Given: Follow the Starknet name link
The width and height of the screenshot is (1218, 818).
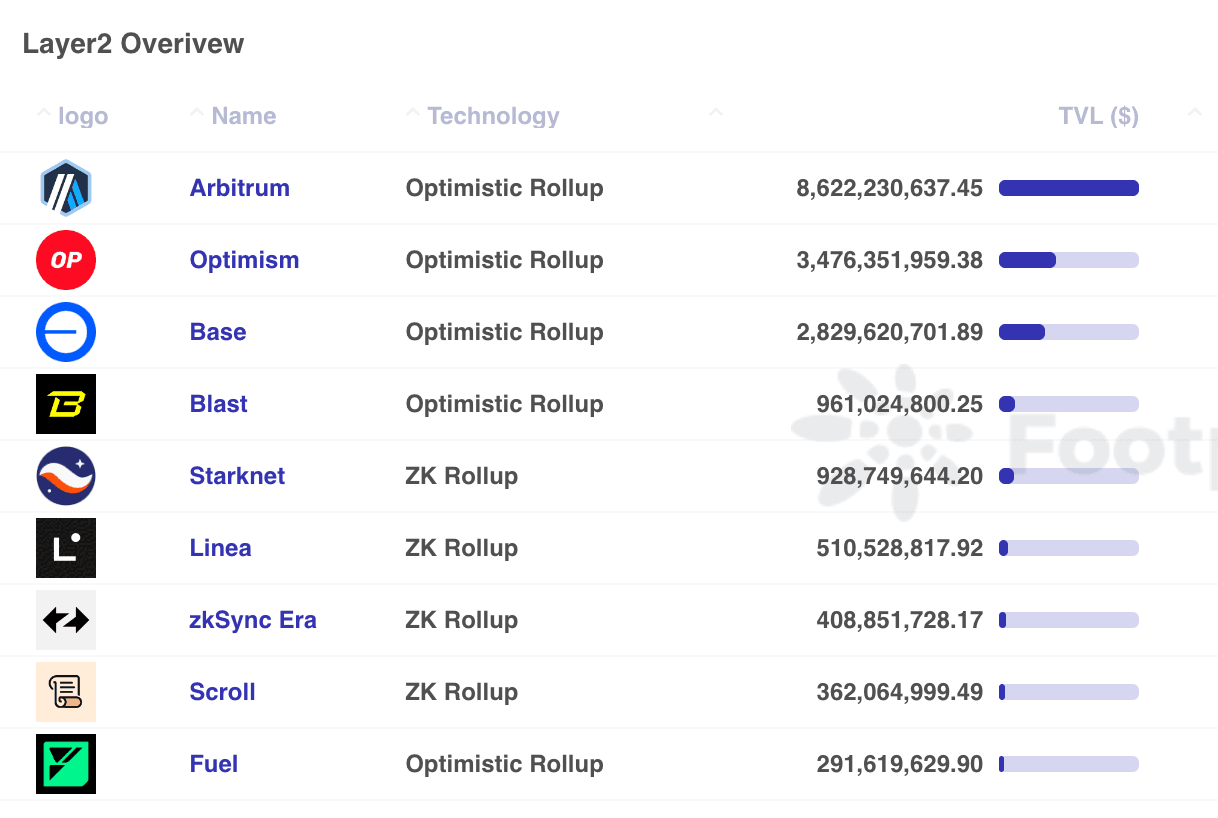Looking at the screenshot, I should coord(238,476).
